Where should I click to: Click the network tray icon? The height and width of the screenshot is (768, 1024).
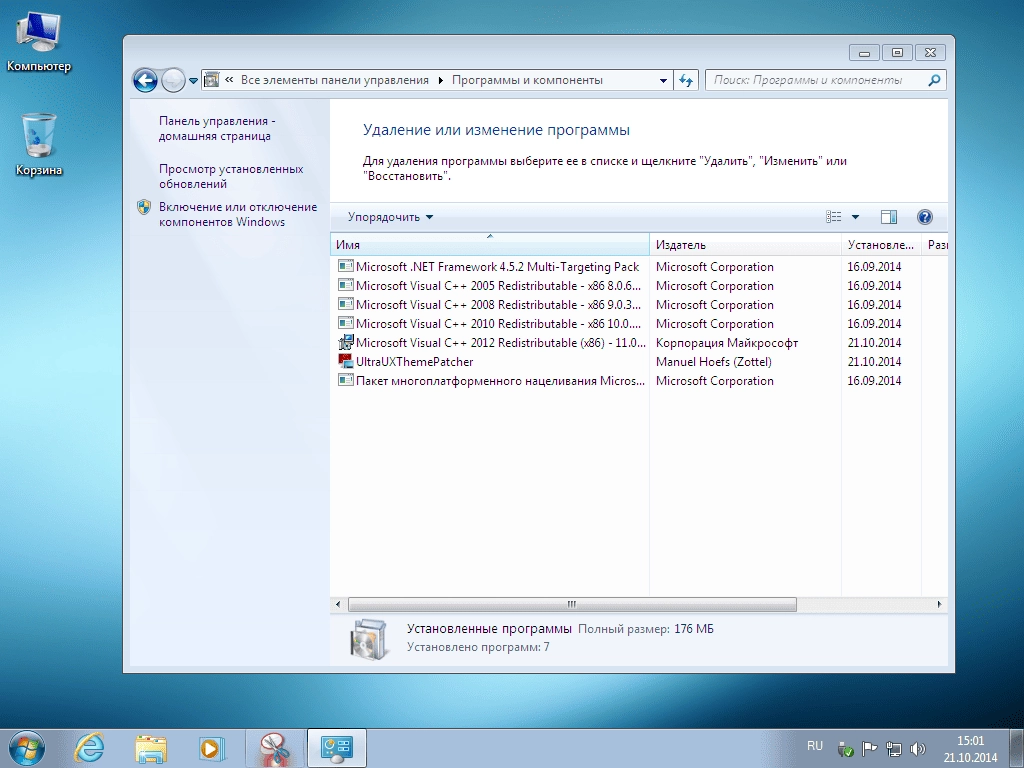point(893,748)
